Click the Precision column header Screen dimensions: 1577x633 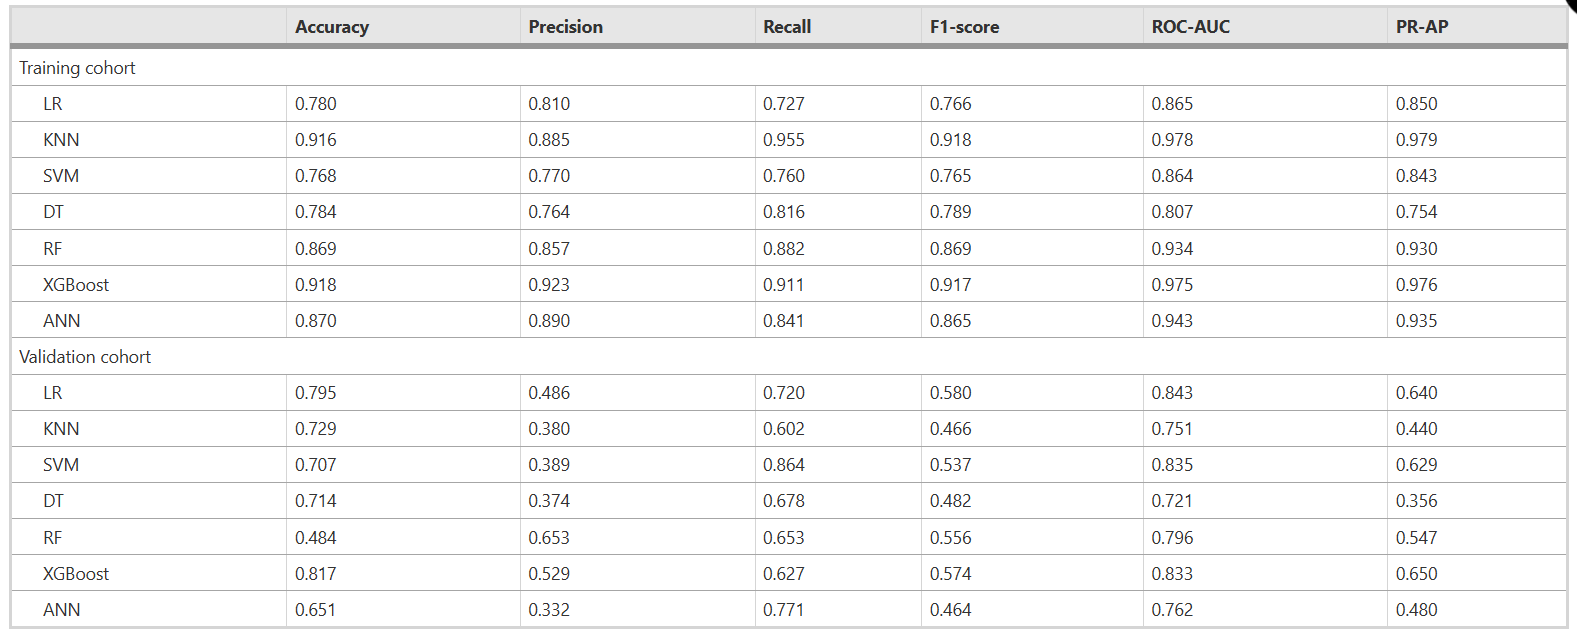[565, 27]
